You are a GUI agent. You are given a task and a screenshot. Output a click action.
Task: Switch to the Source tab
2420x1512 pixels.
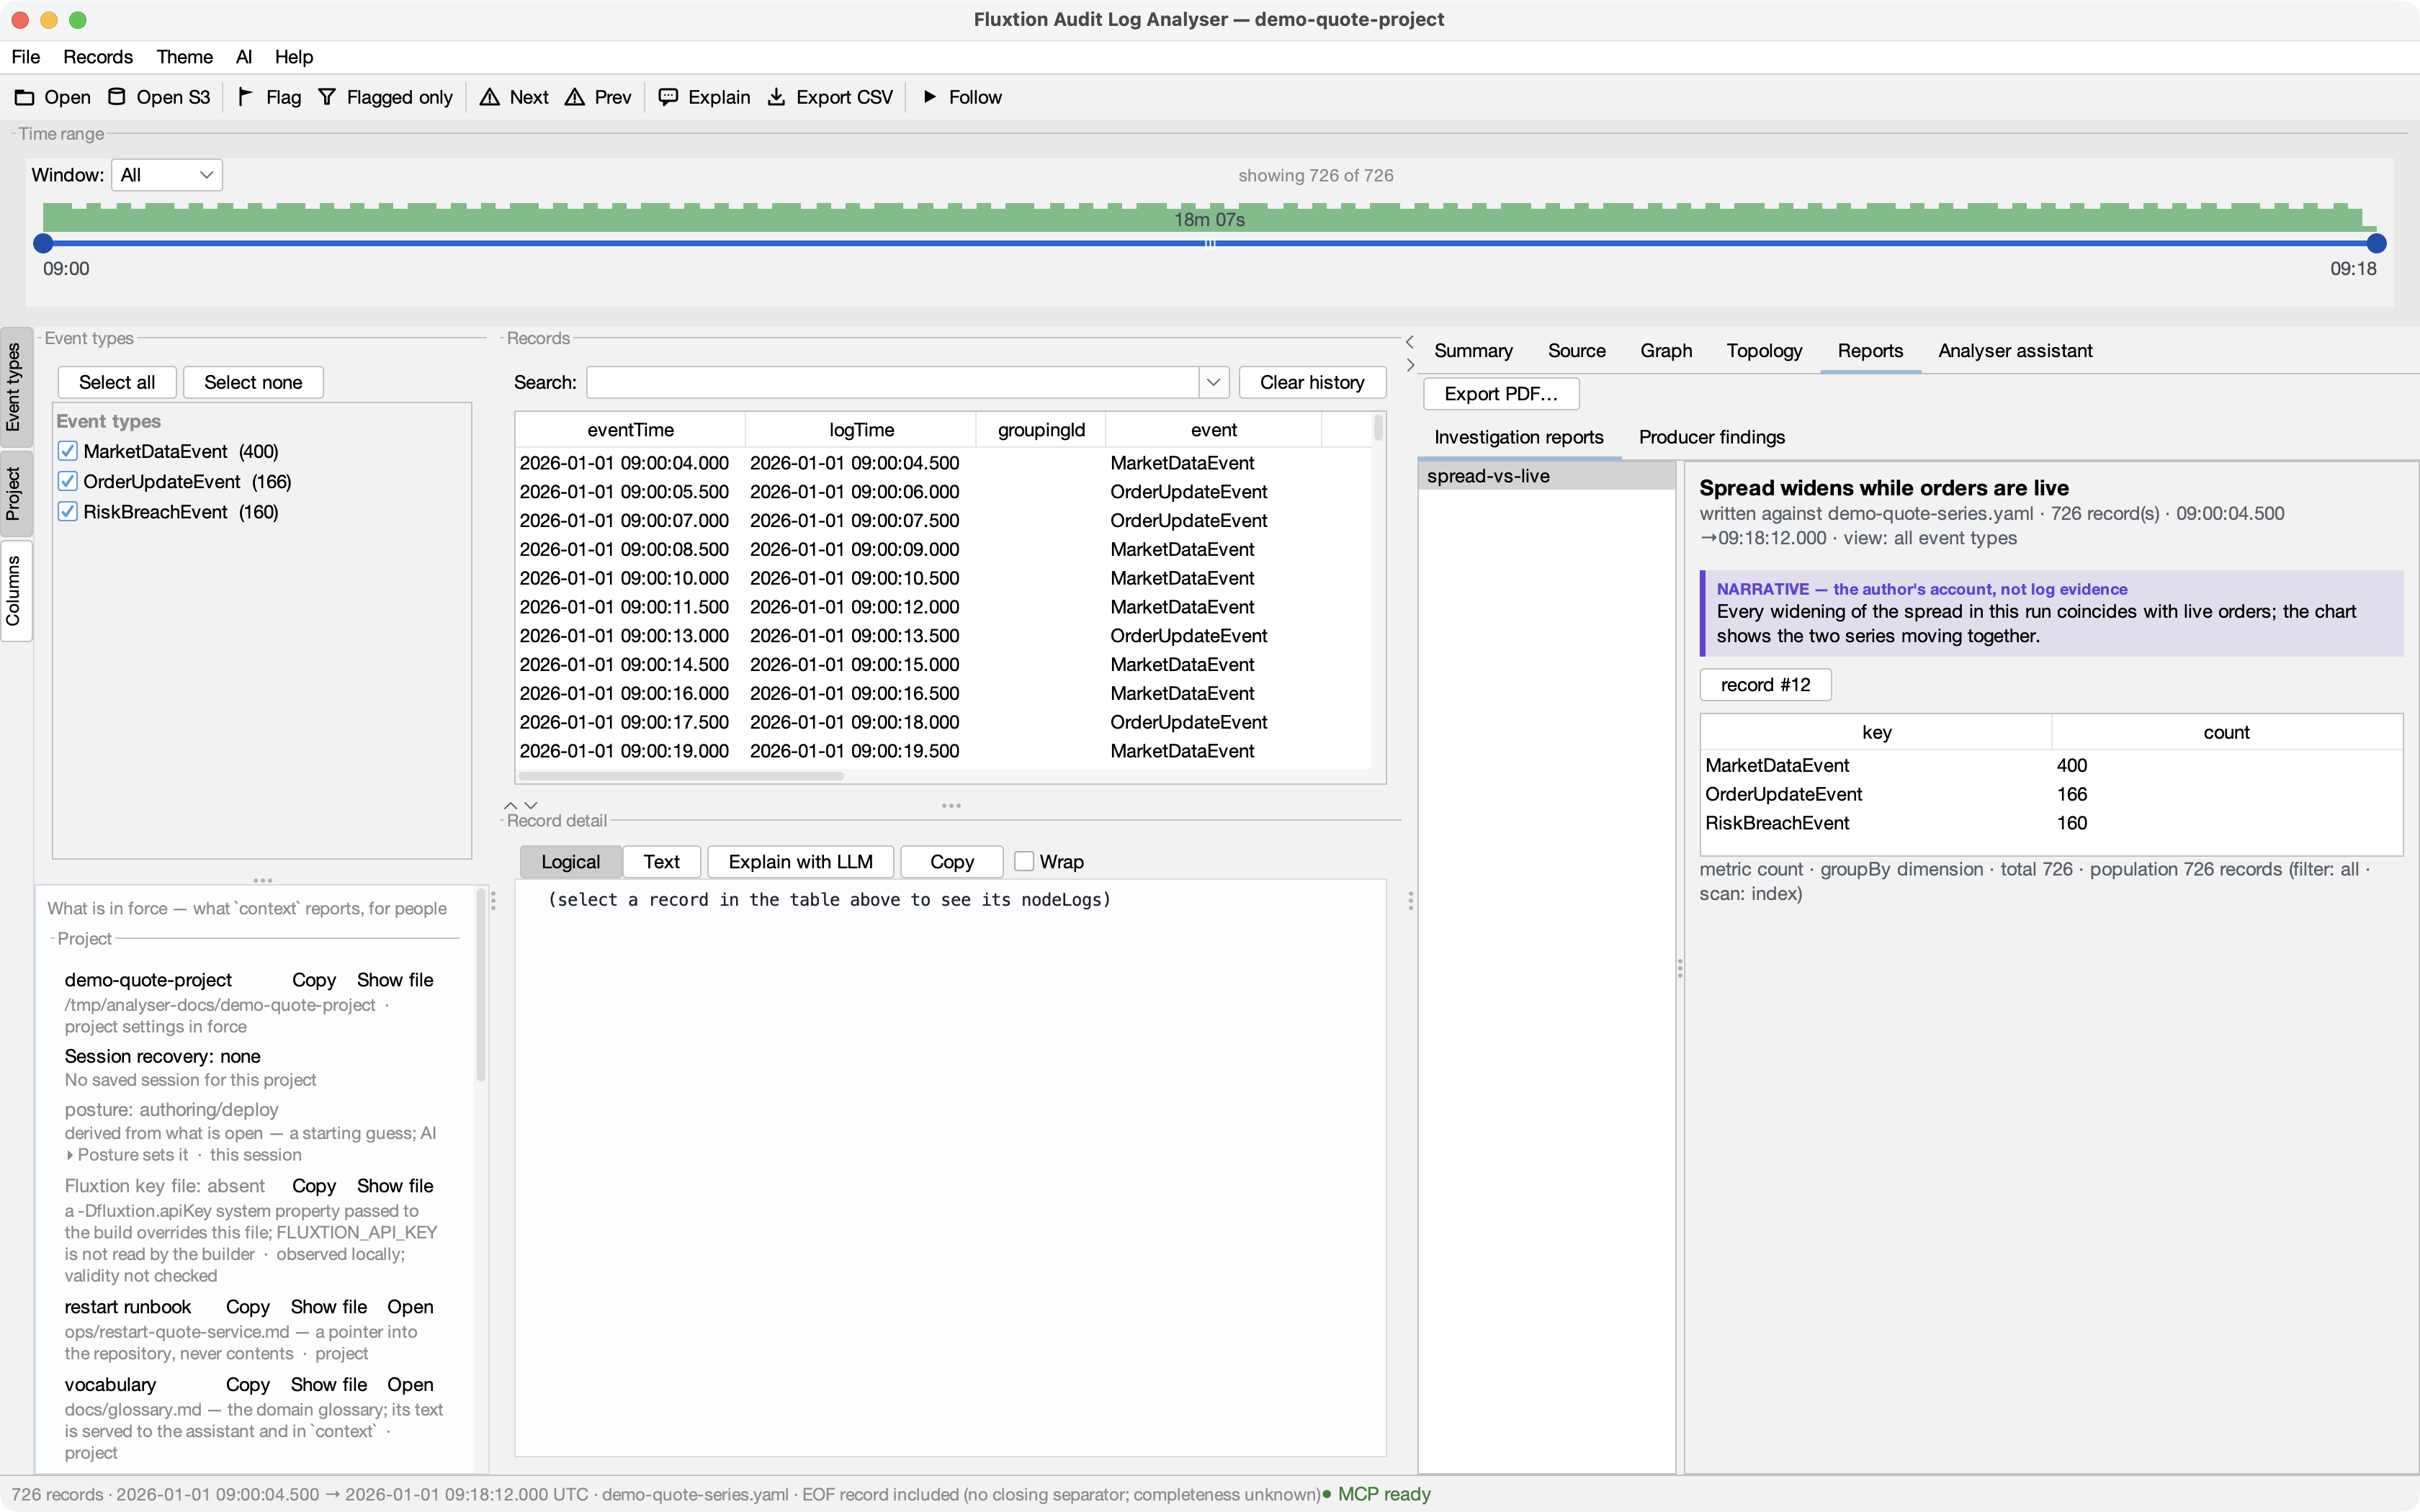coord(1577,351)
